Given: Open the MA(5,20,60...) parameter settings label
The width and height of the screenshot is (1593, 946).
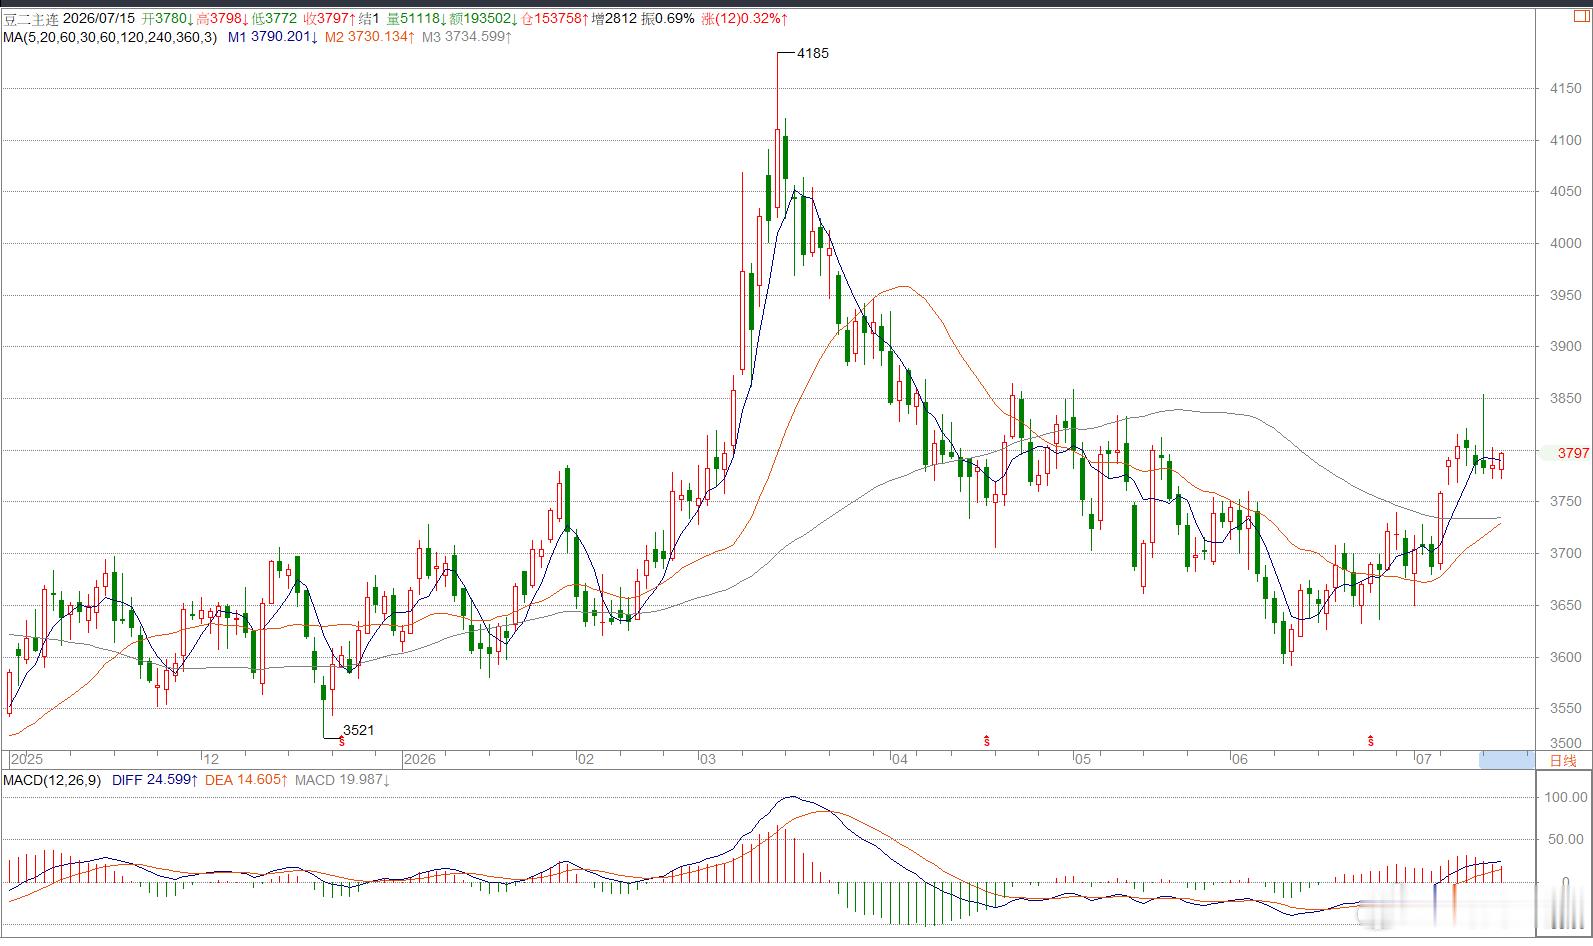Looking at the screenshot, I should click(x=110, y=37).
